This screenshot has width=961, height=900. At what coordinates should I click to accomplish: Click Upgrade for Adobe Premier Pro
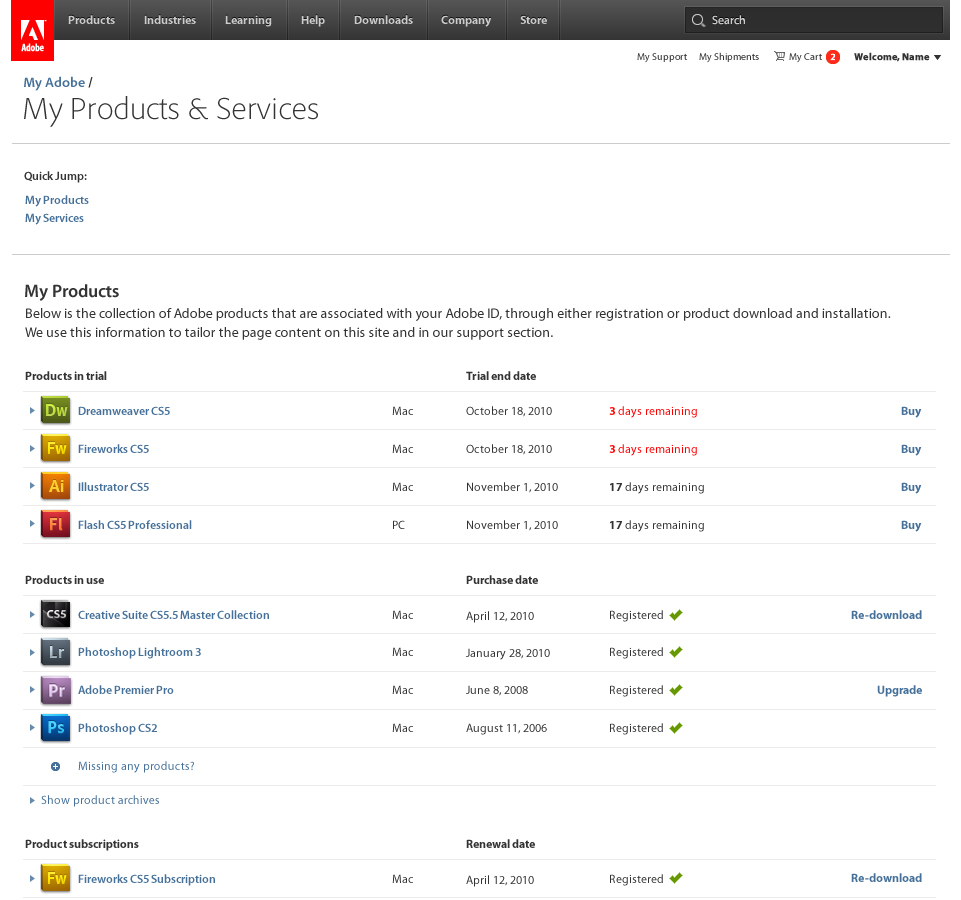(x=899, y=690)
